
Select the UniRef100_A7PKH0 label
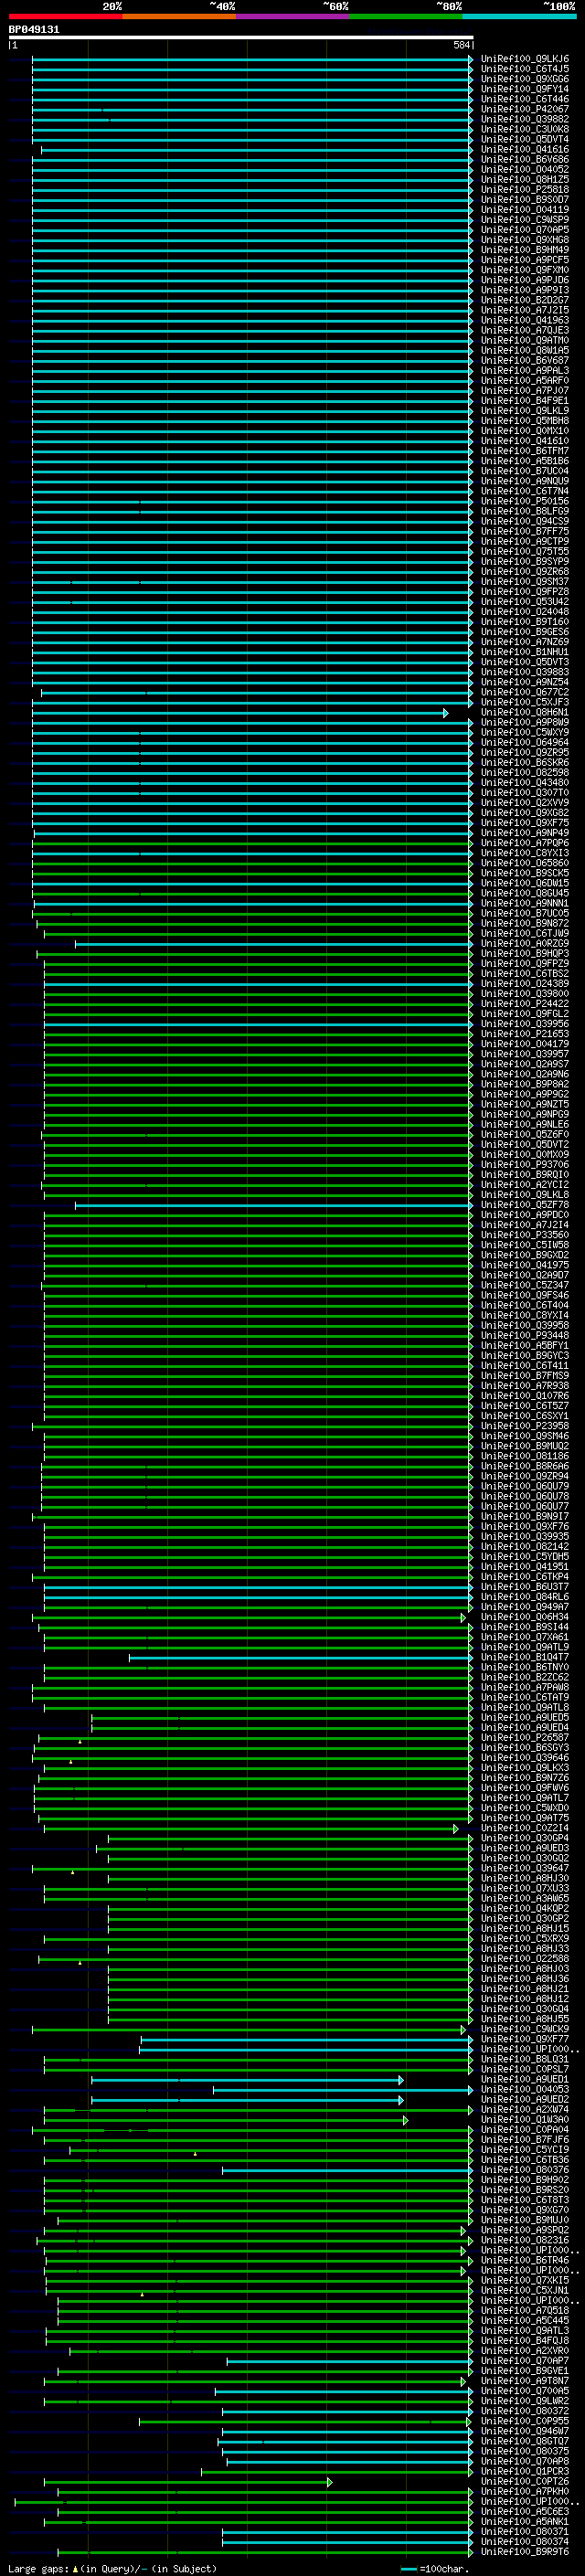[x=524, y=2491]
